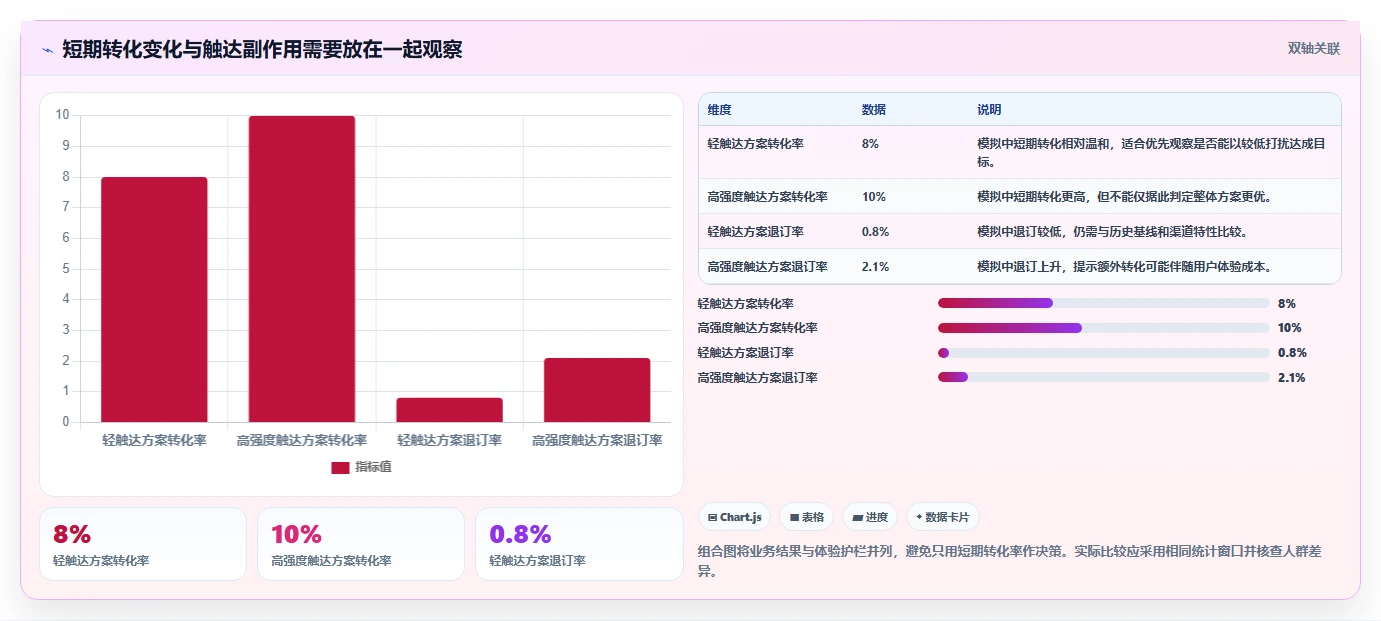Select the 数据卡片 tag chip
The width and height of the screenshot is (1381, 621).
coord(943,517)
